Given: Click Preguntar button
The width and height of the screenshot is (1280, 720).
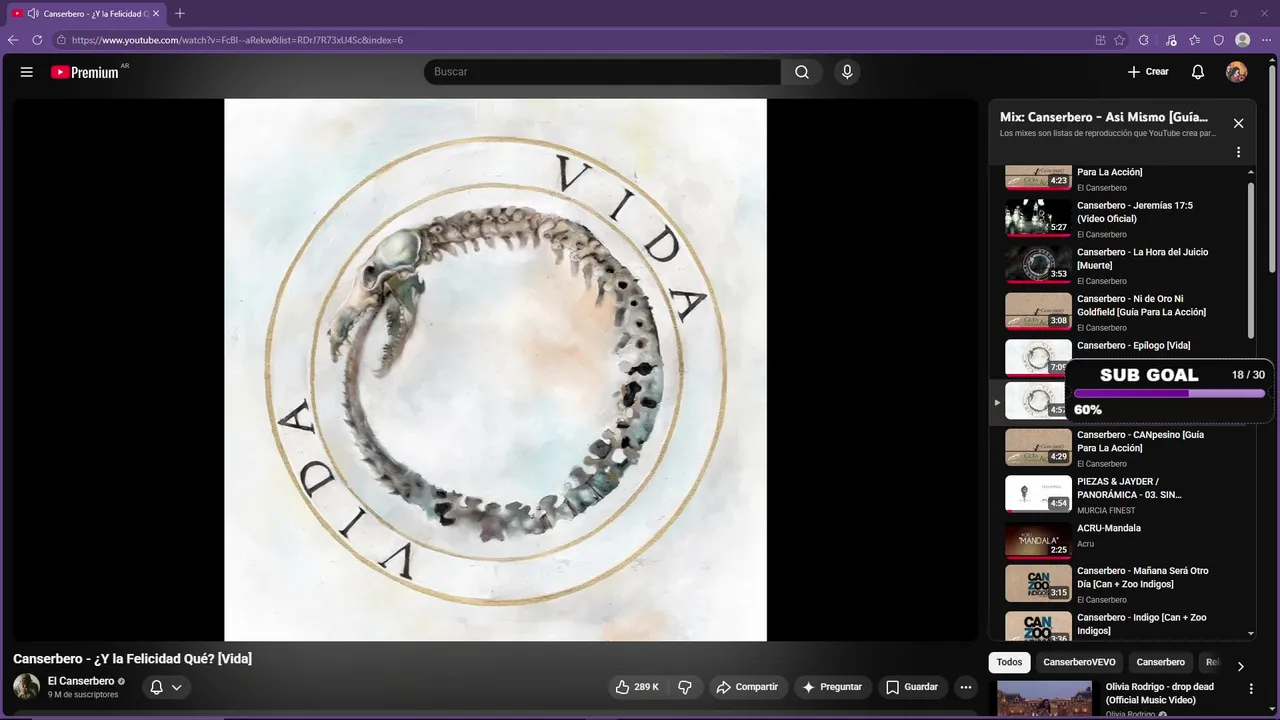Looking at the screenshot, I should pos(832,687).
